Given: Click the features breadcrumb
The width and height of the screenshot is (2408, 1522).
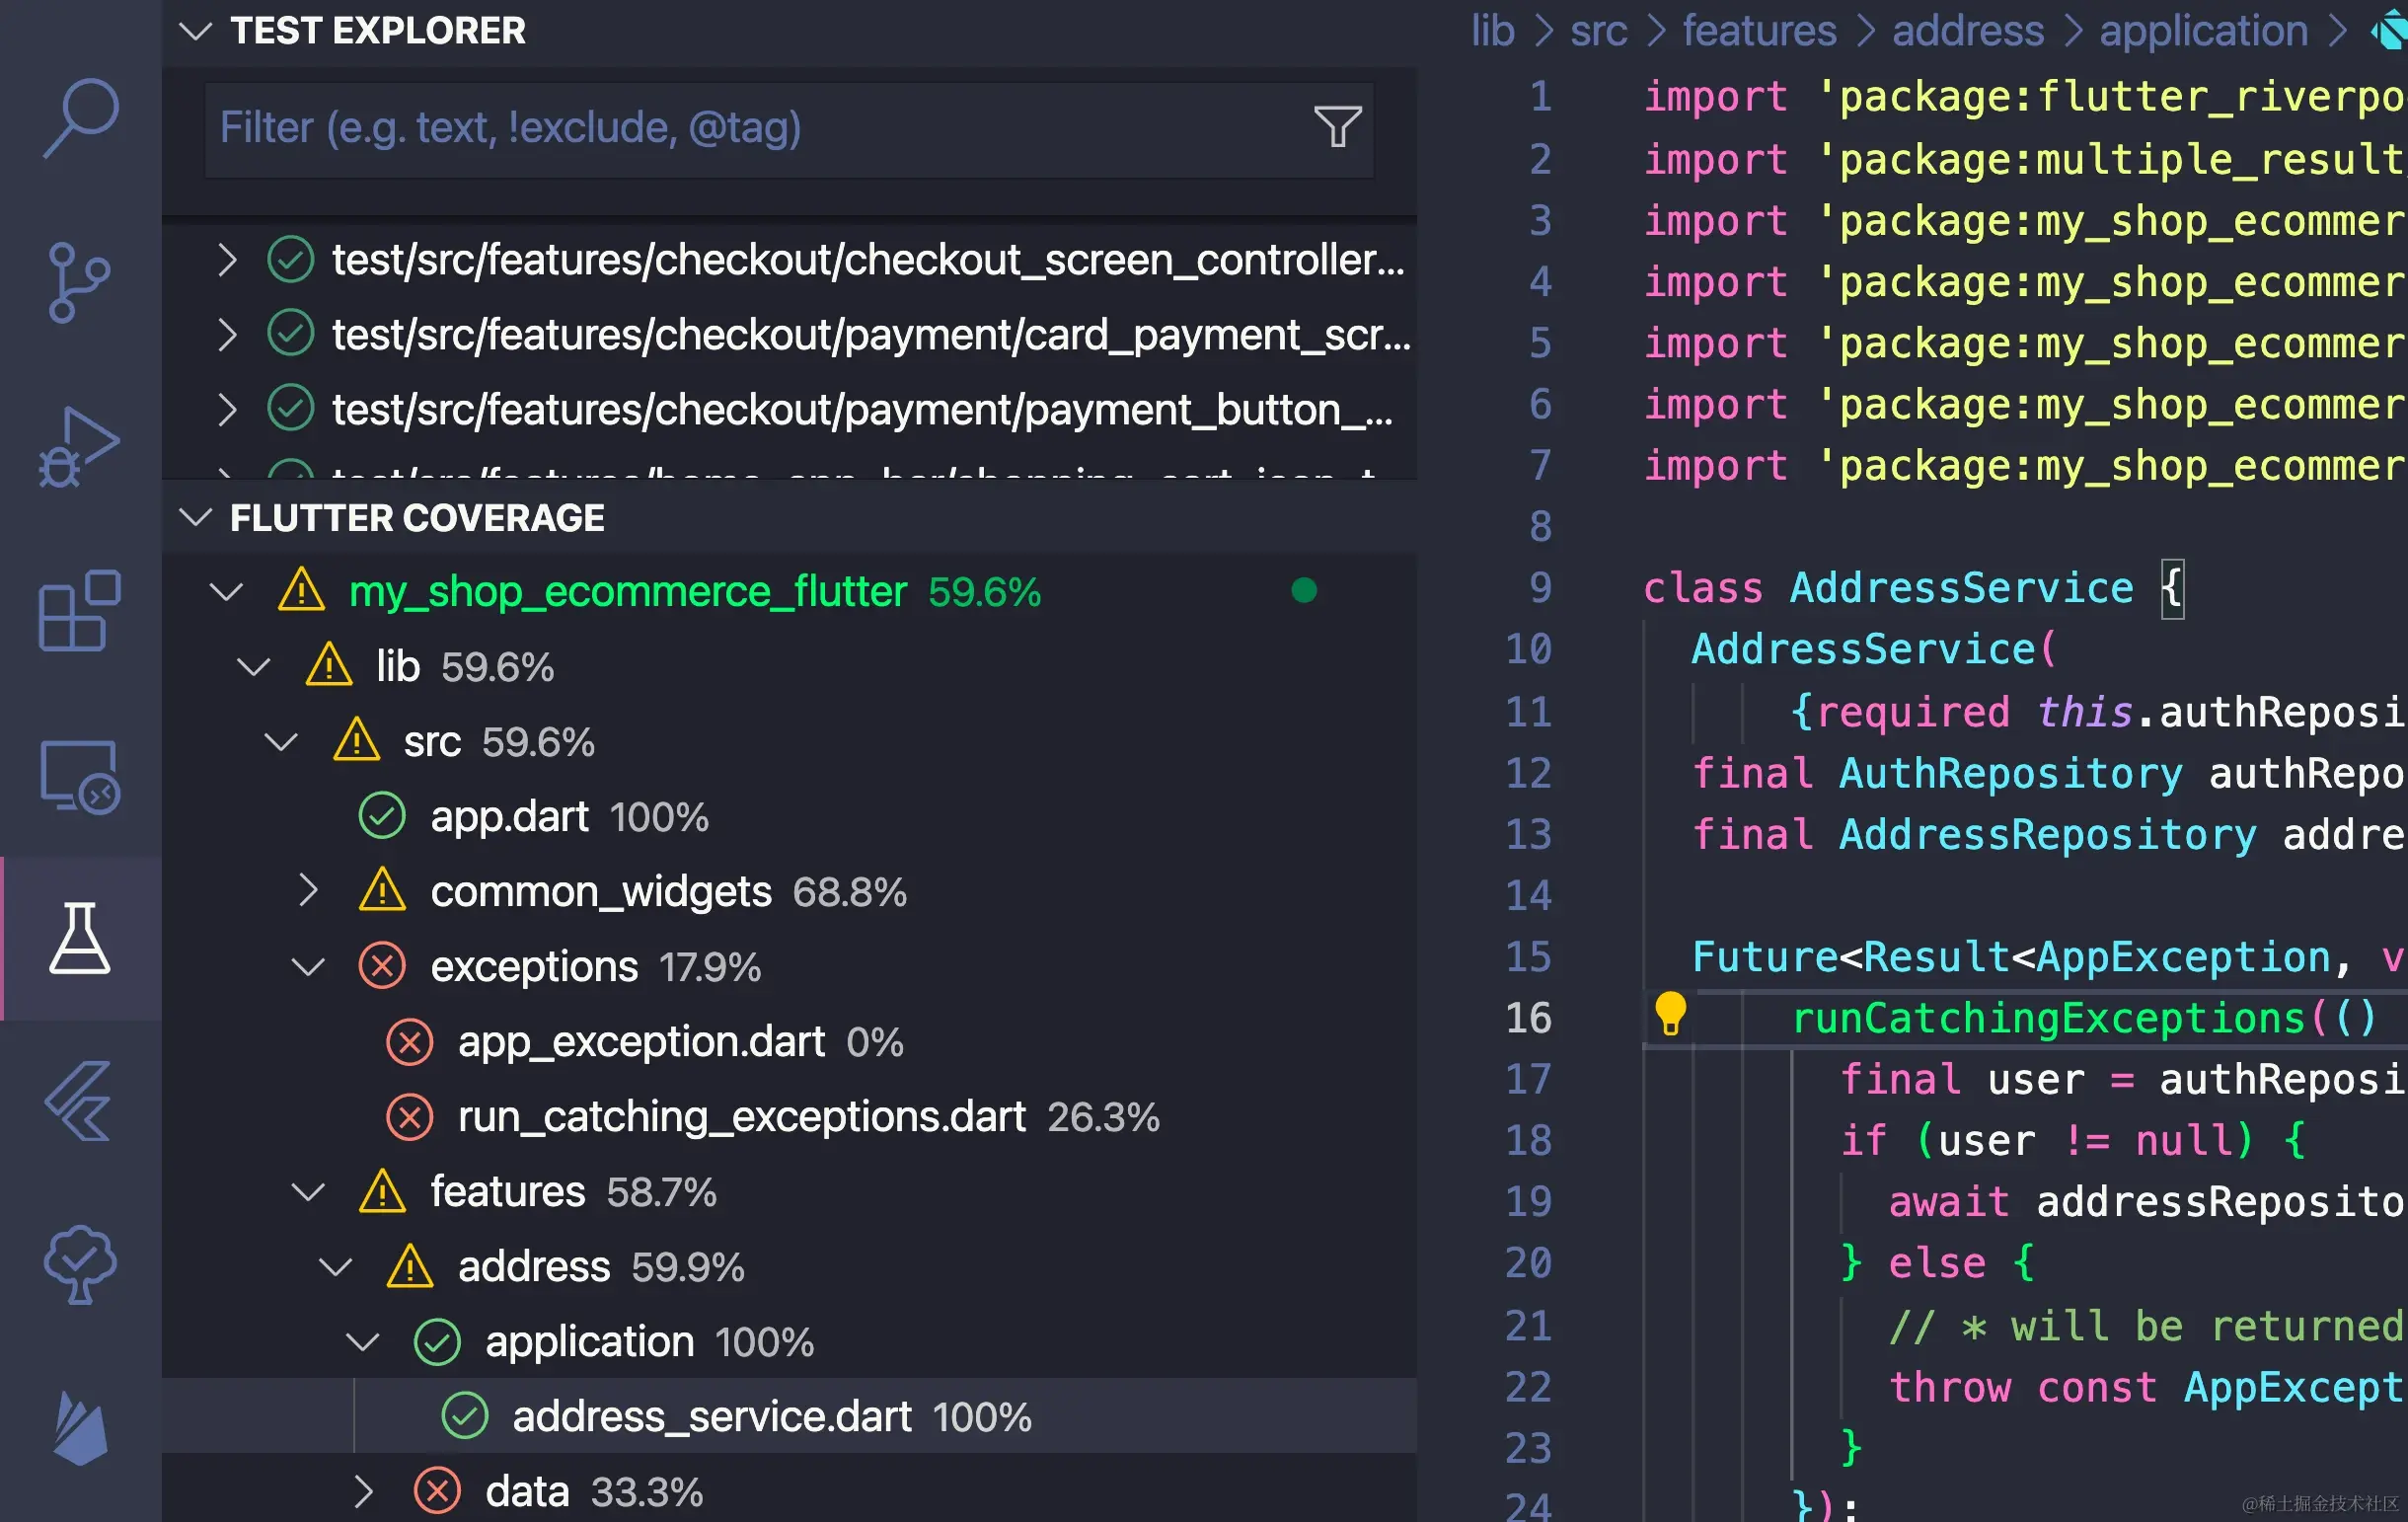Looking at the screenshot, I should (x=1759, y=31).
